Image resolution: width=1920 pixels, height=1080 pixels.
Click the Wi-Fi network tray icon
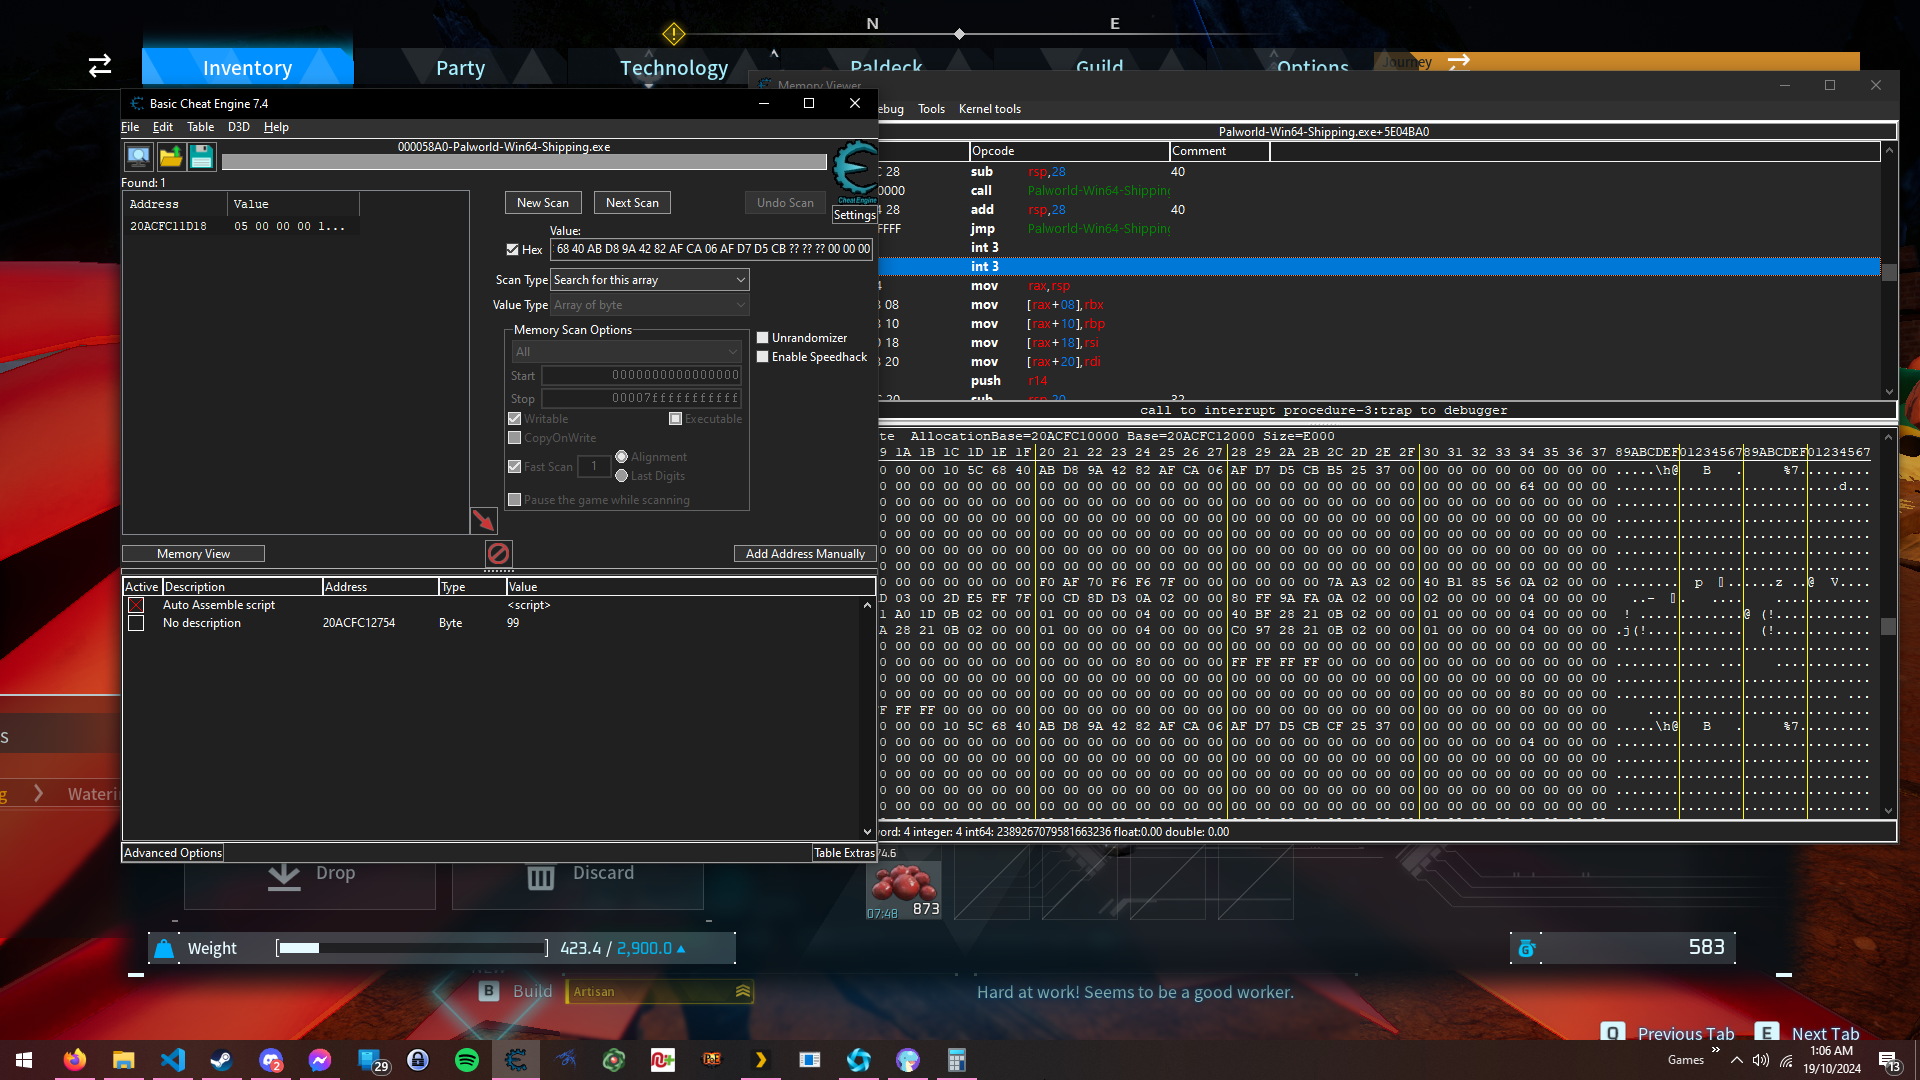pyautogui.click(x=1786, y=1060)
